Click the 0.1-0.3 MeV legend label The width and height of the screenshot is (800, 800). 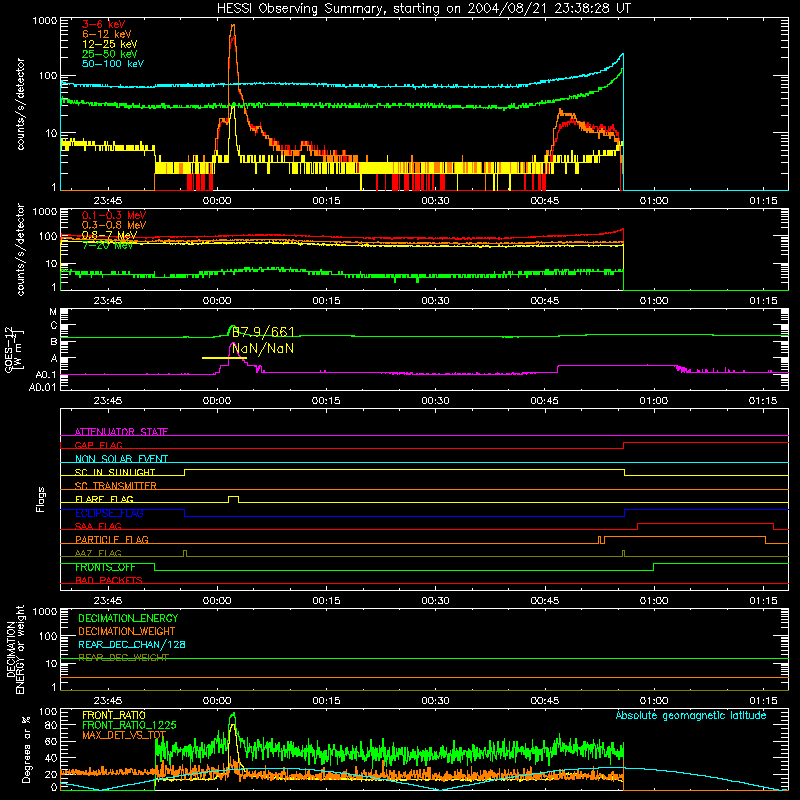113,215
